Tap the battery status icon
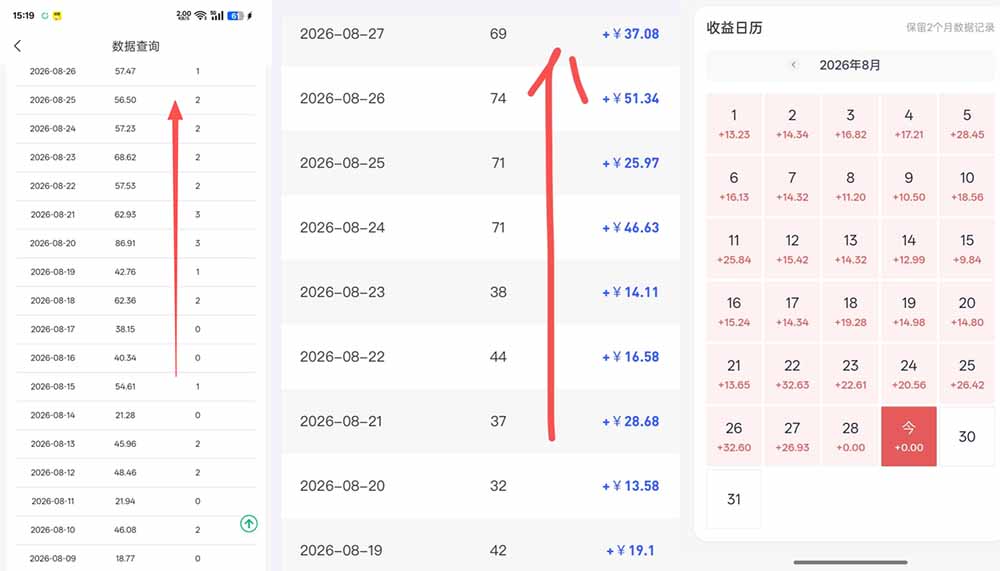1000x571 pixels. (235, 15)
